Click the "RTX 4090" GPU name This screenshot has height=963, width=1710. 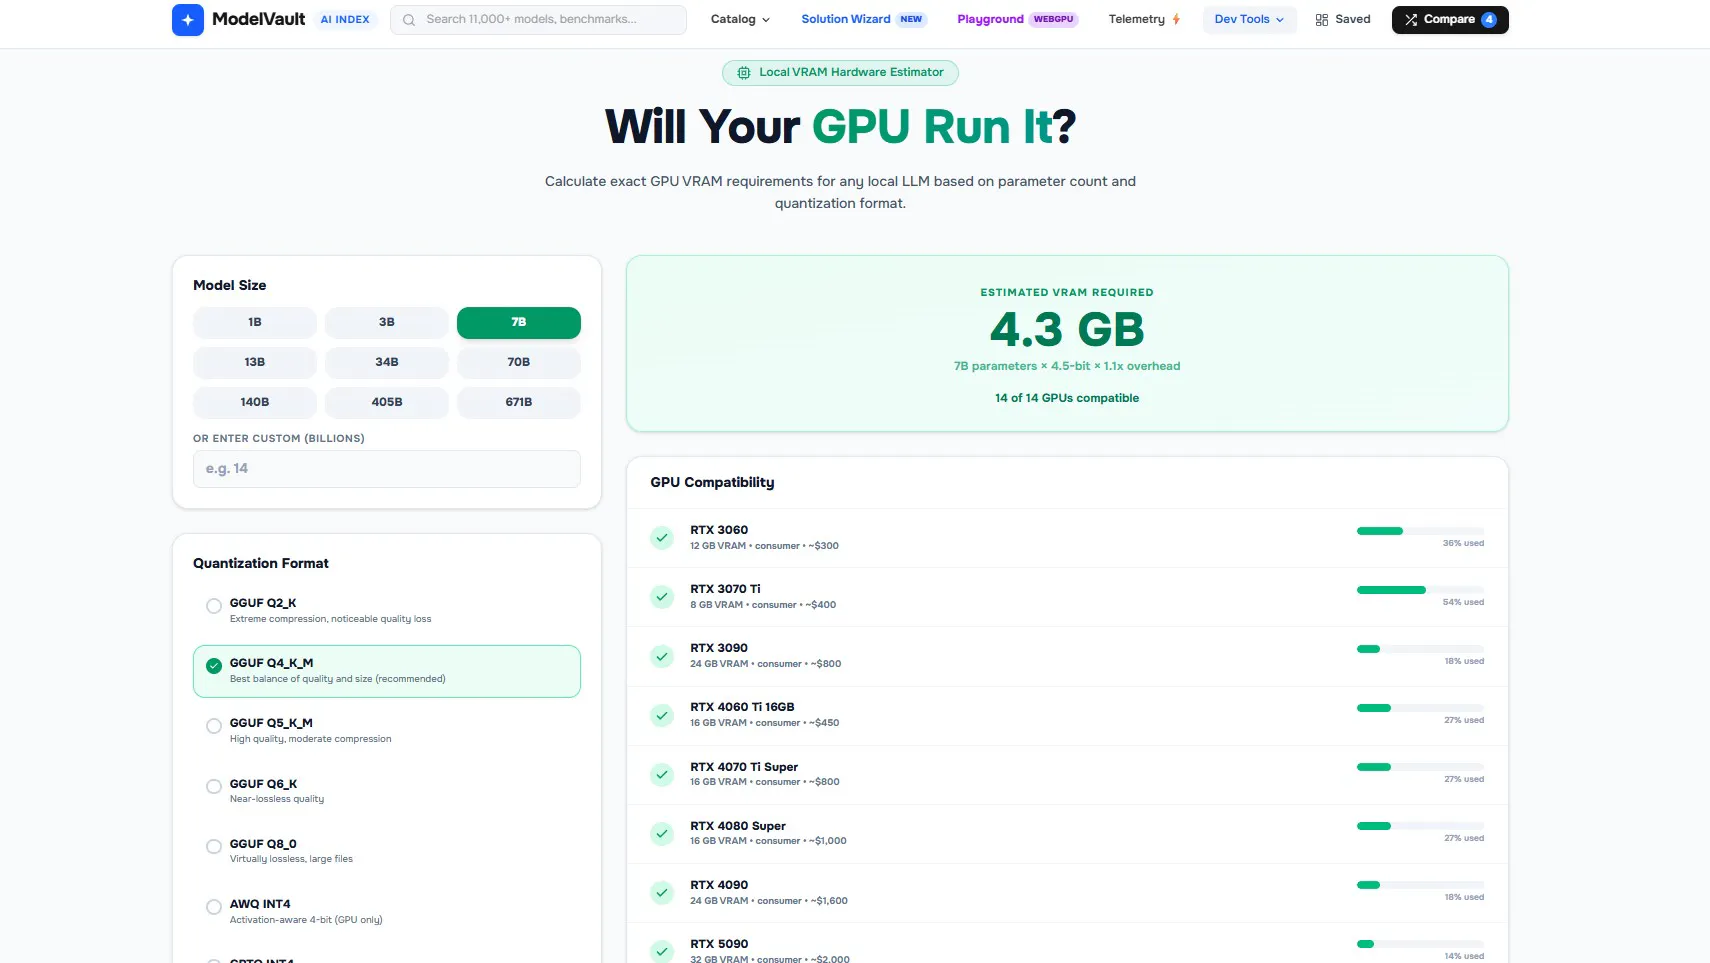click(719, 885)
